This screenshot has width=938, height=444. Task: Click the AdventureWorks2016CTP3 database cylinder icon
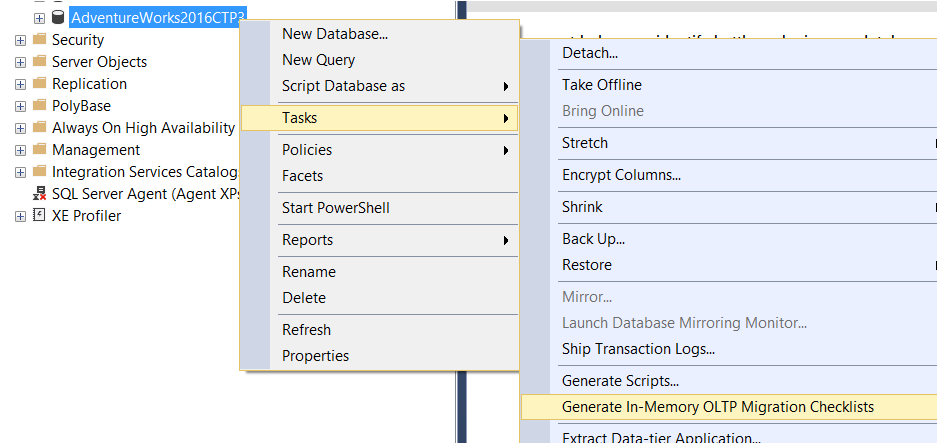coord(58,17)
